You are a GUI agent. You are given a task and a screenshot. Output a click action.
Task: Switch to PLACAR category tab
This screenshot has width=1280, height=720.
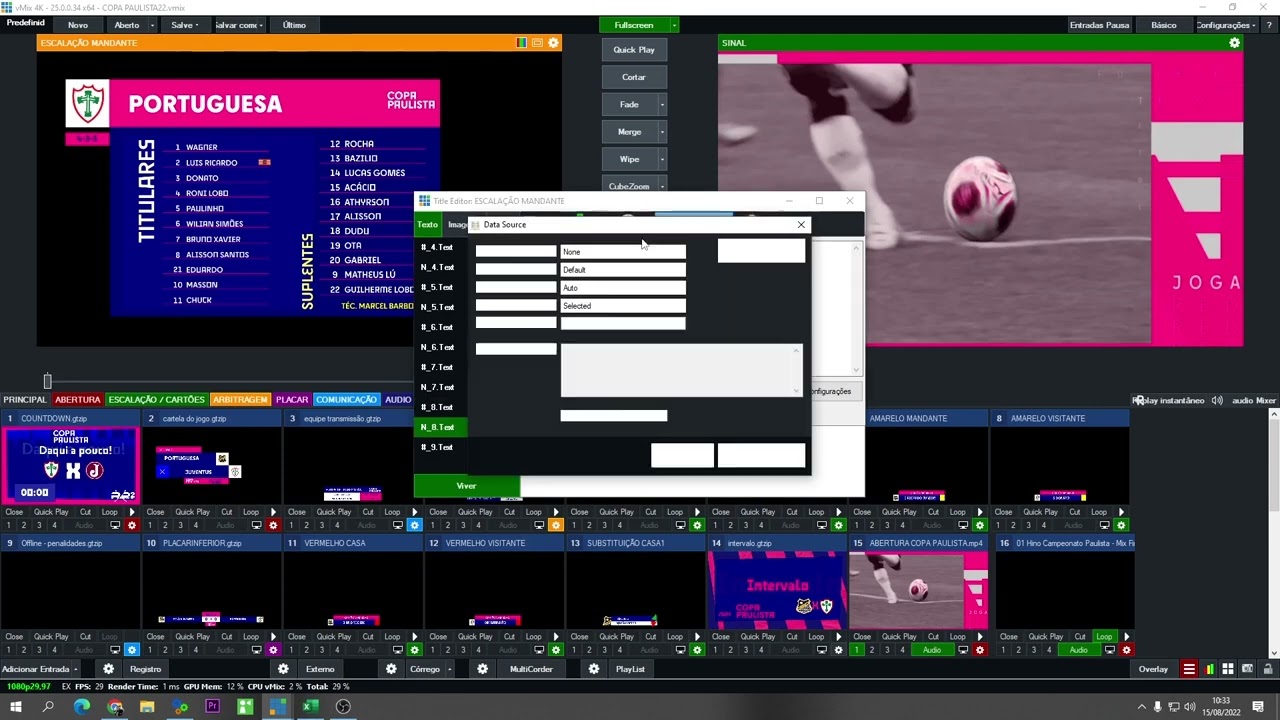(292, 400)
